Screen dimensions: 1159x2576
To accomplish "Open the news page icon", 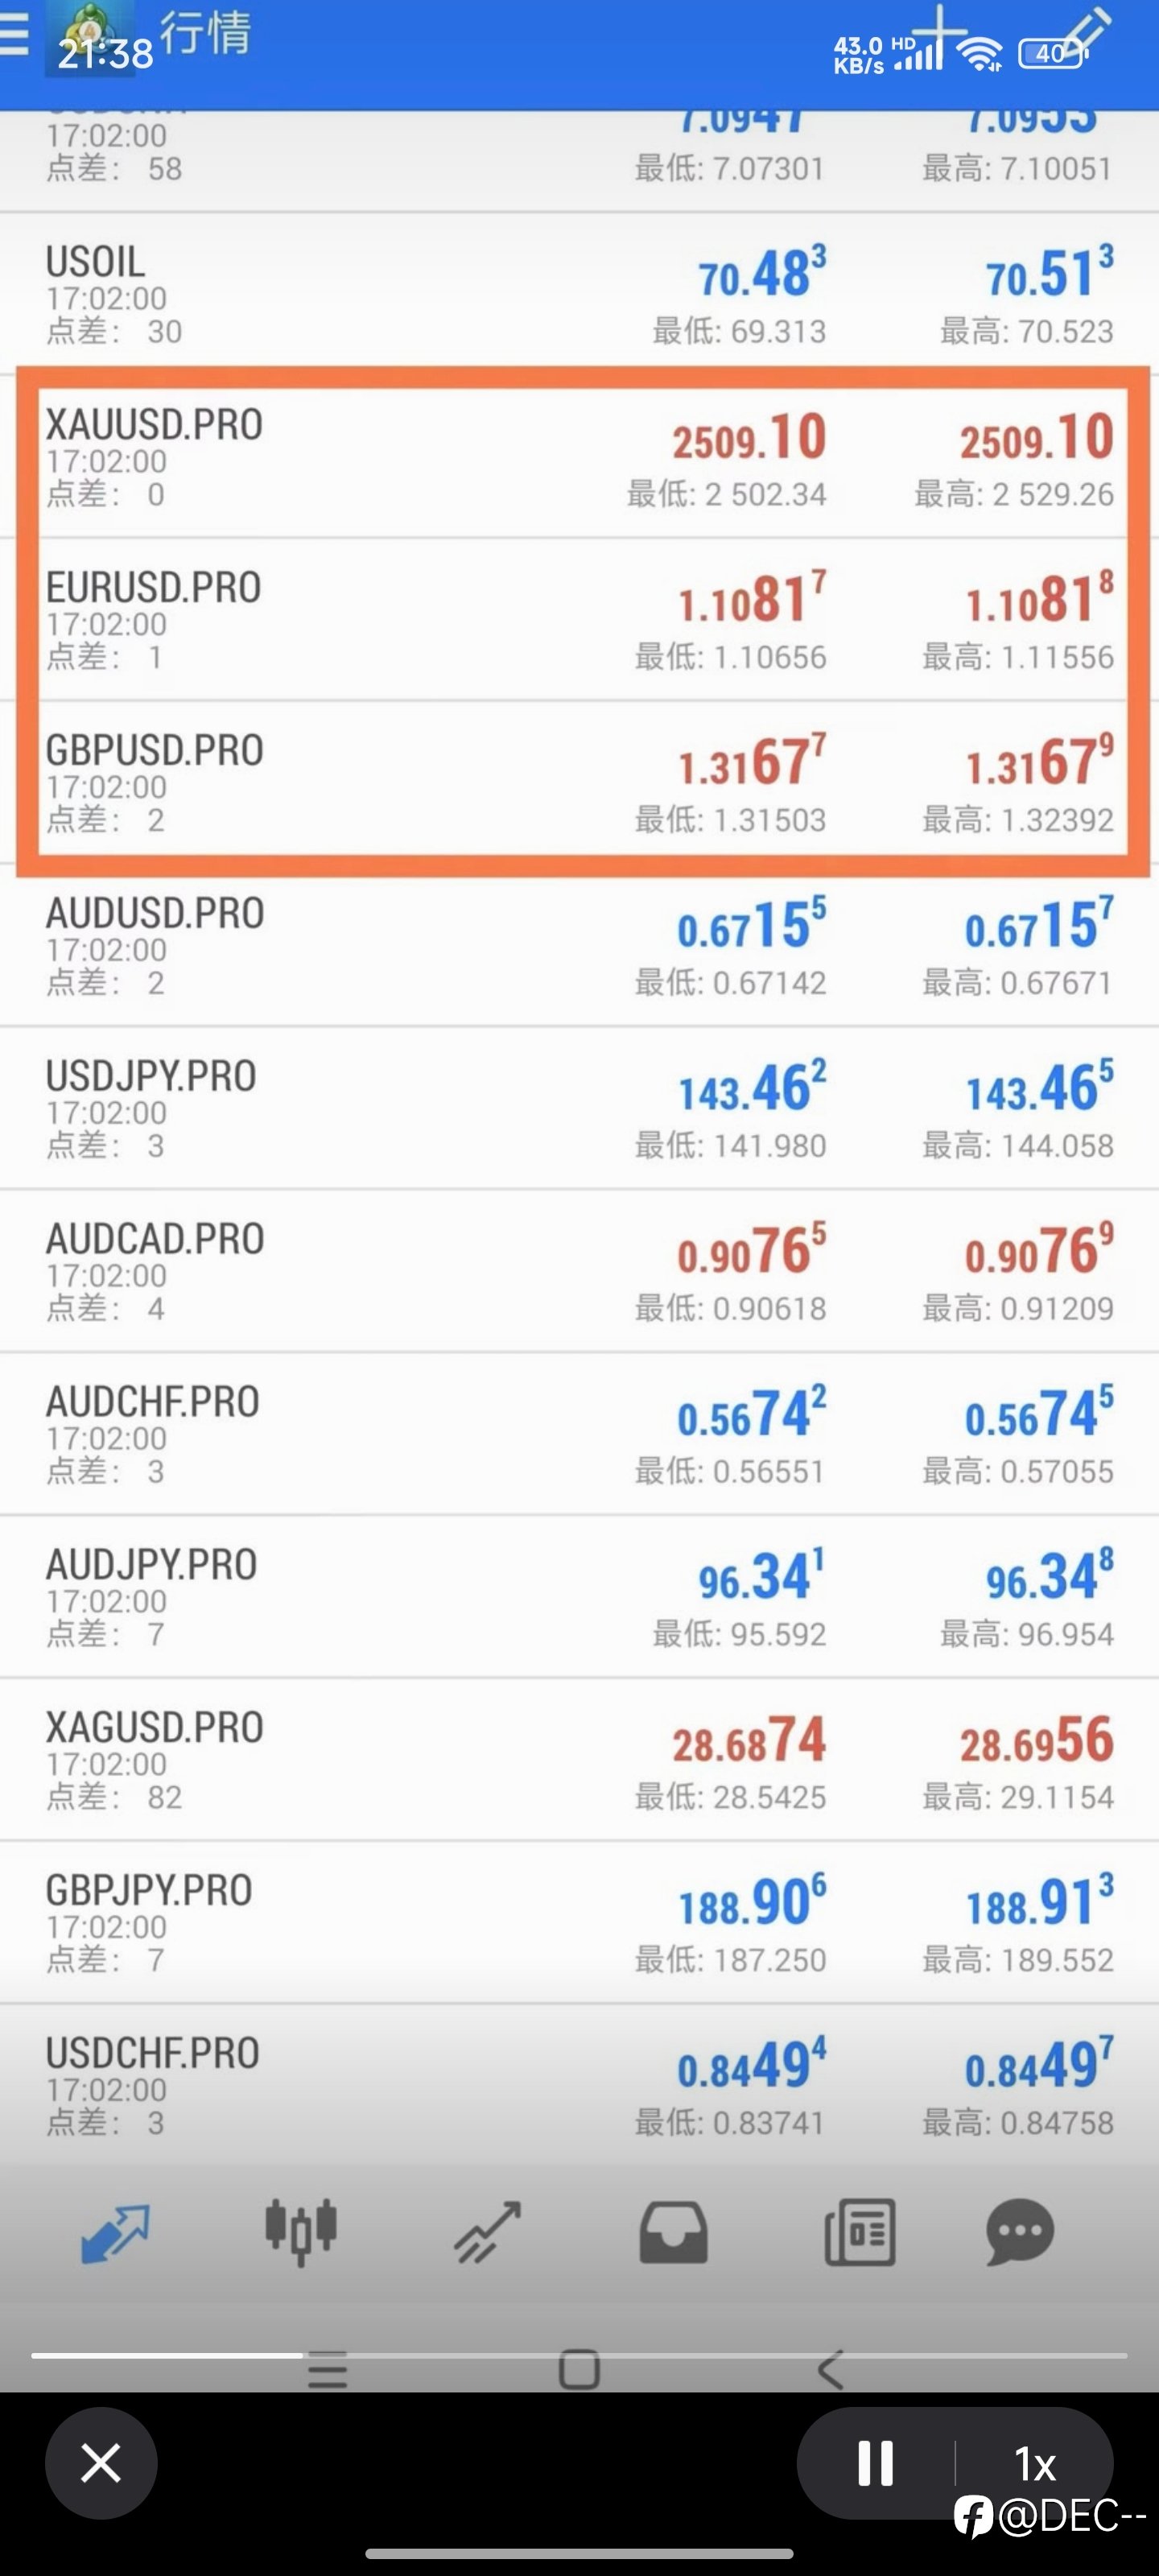I will [x=860, y=2232].
